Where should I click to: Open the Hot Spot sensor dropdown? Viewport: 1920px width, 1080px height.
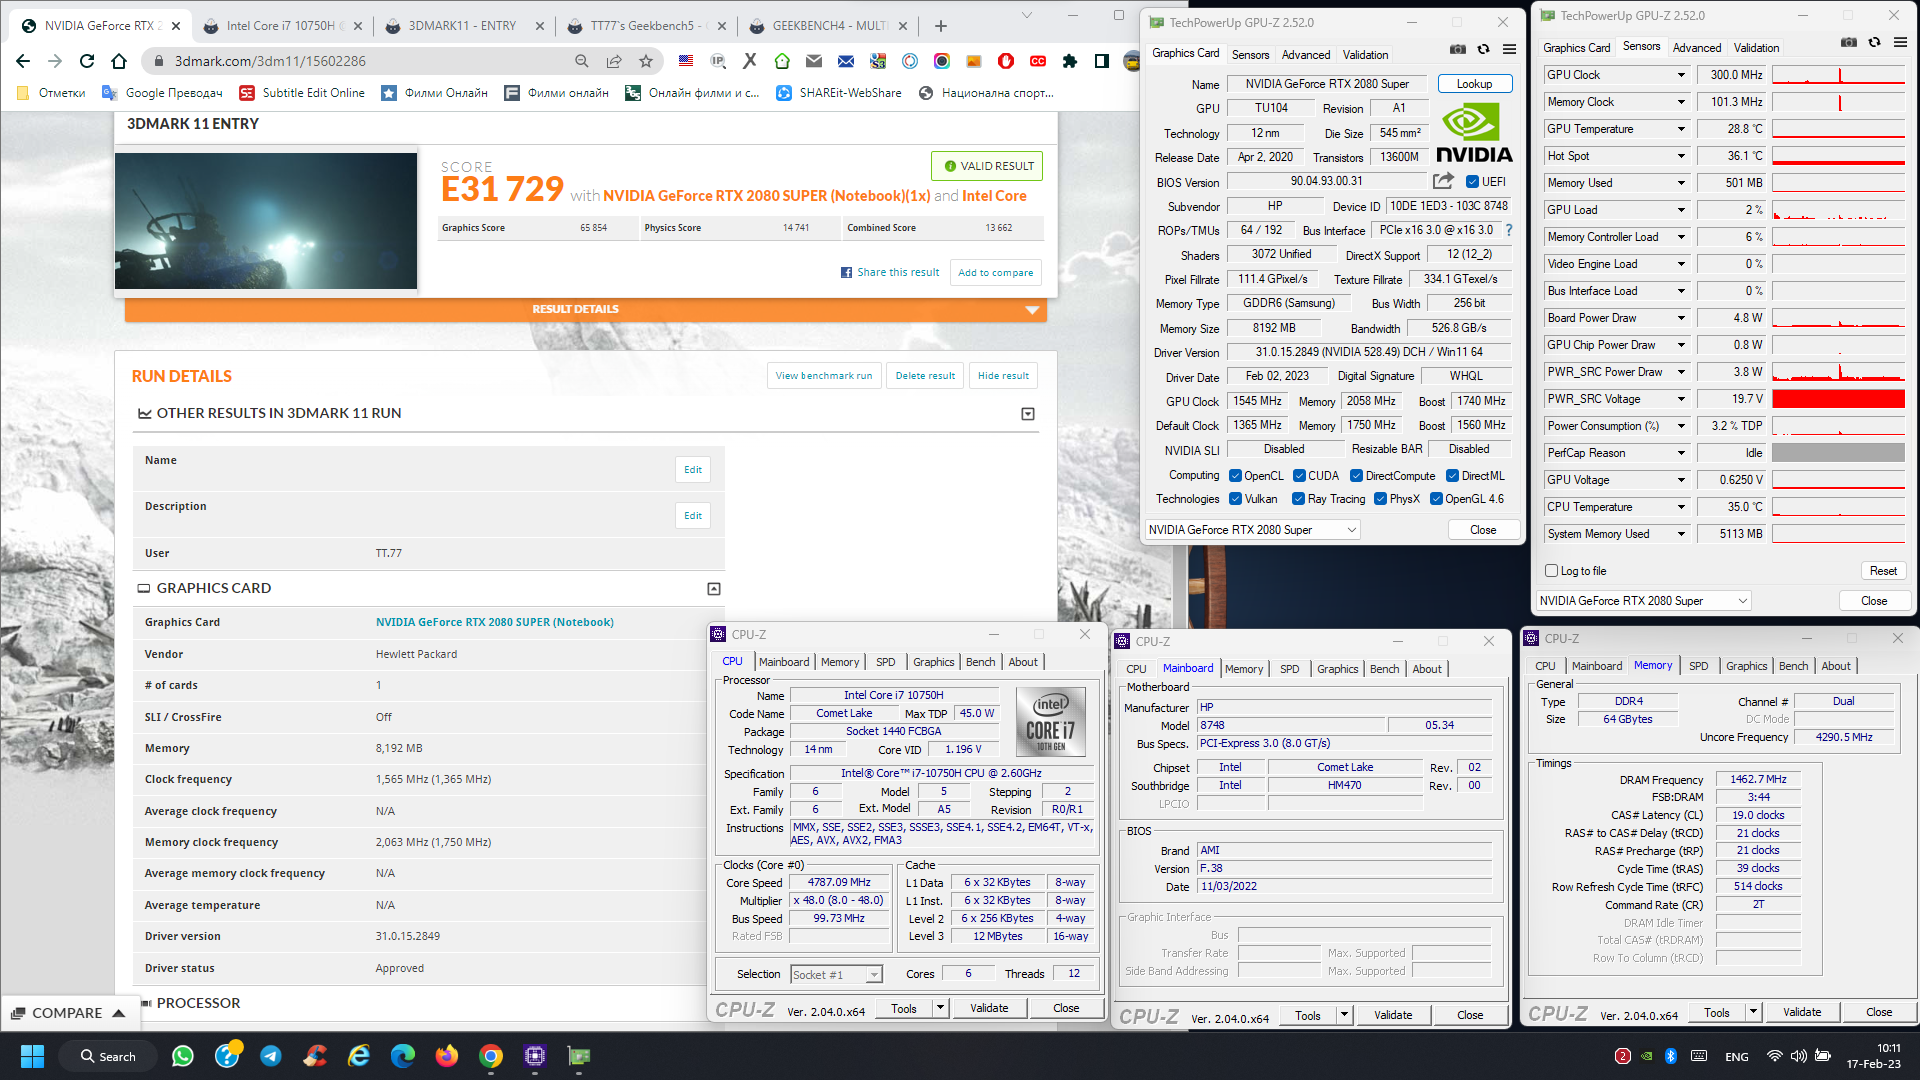point(1681,156)
